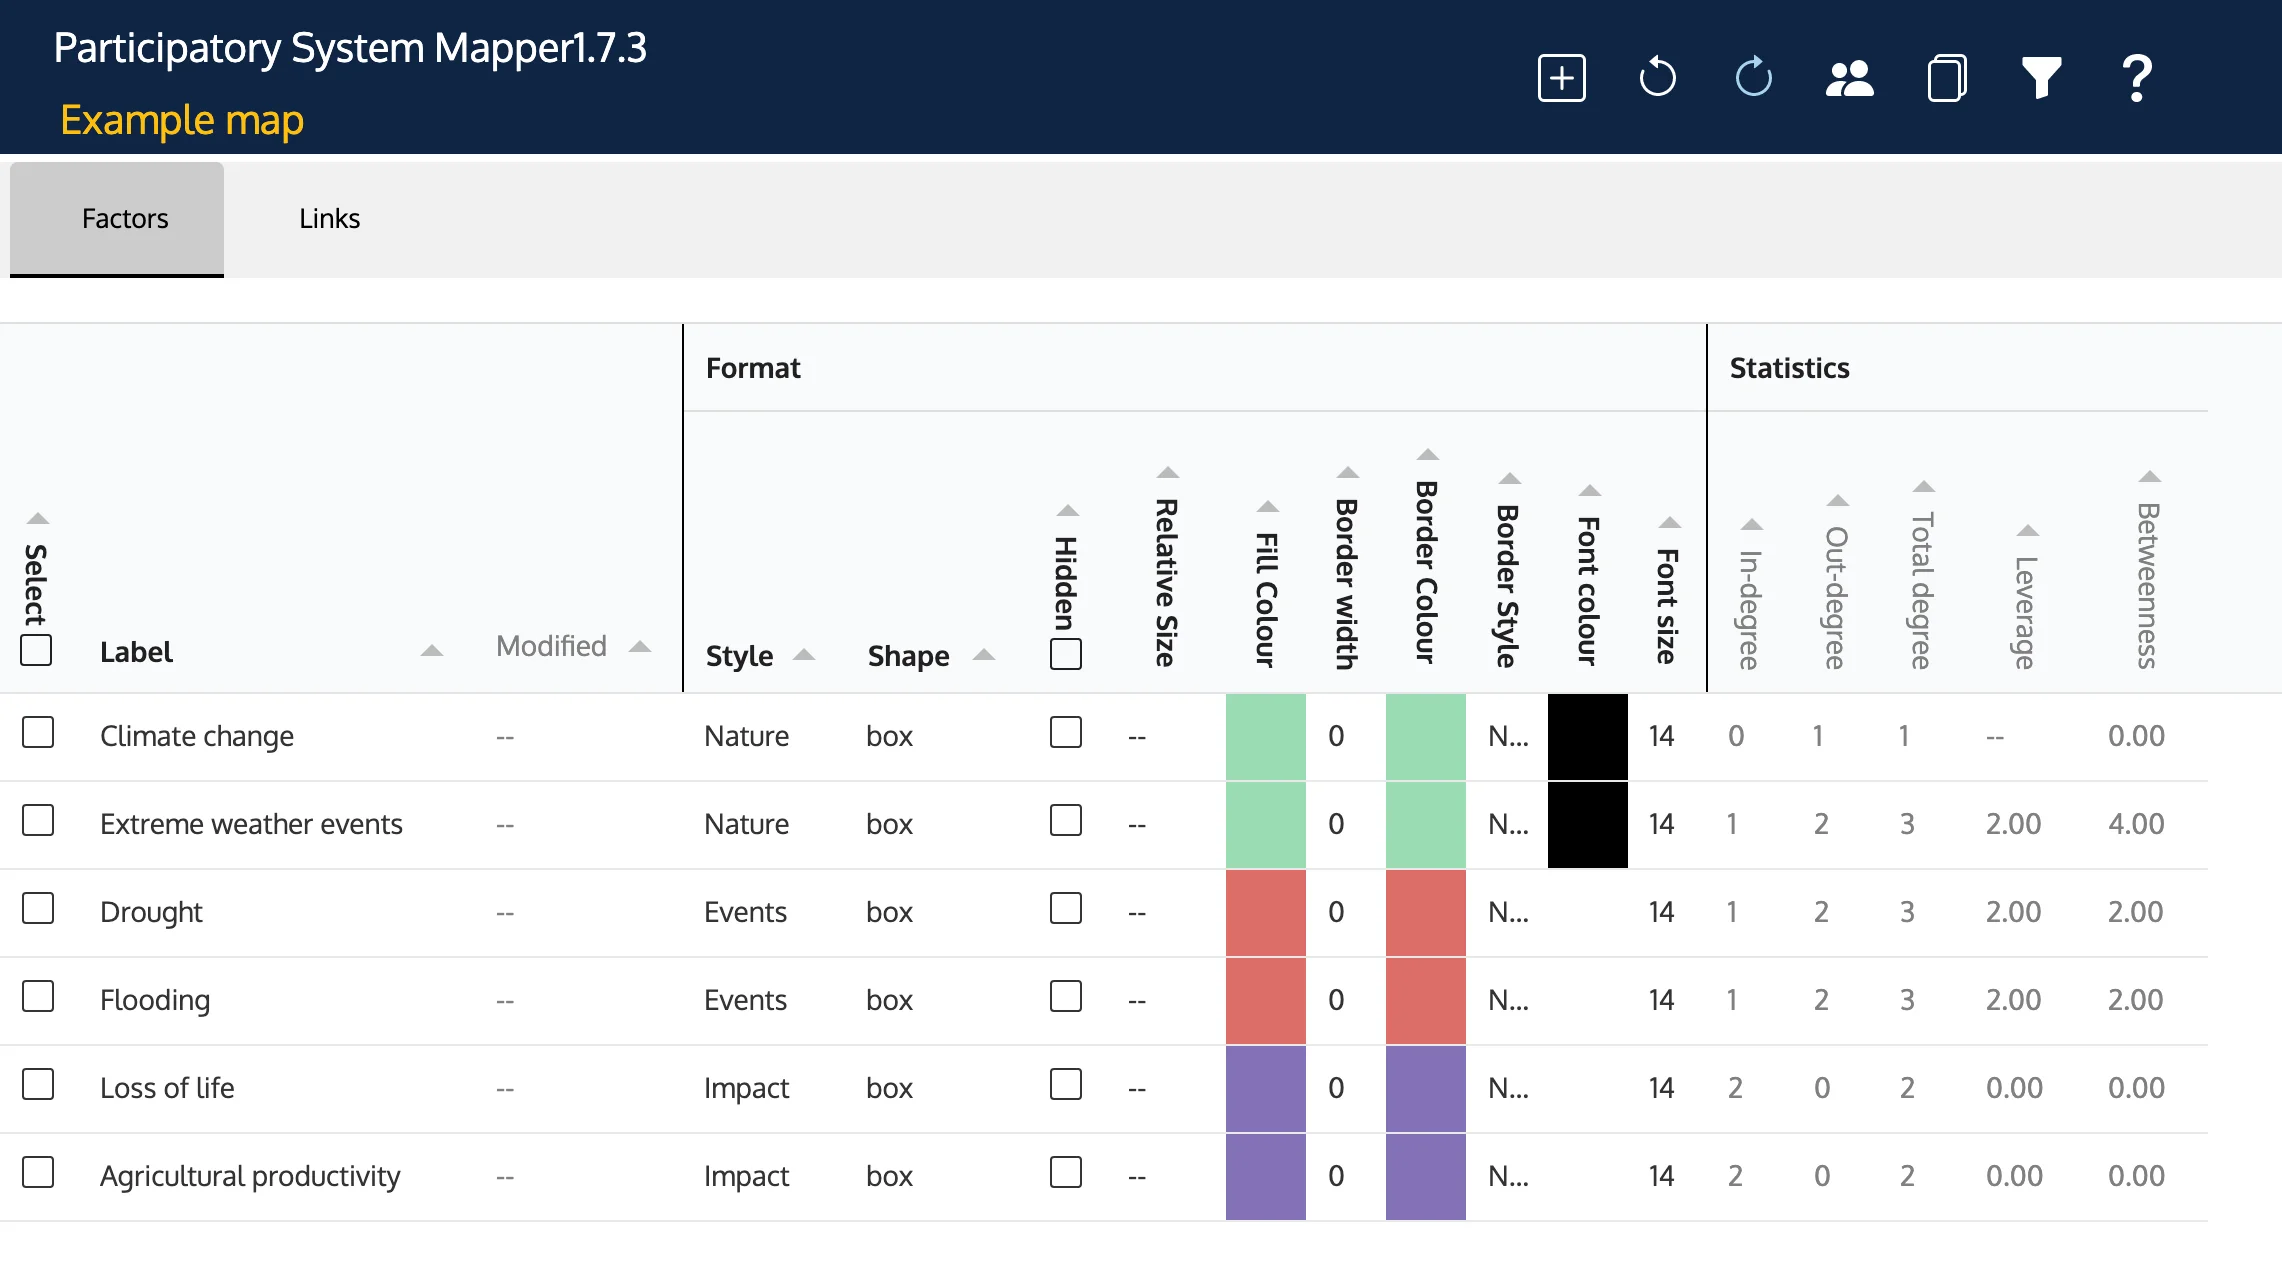
Task: Select the undo icon in the toolbar
Action: (1657, 77)
